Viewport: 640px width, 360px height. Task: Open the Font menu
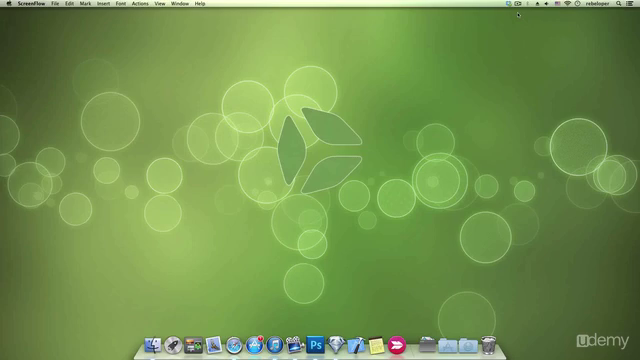pyautogui.click(x=121, y=4)
